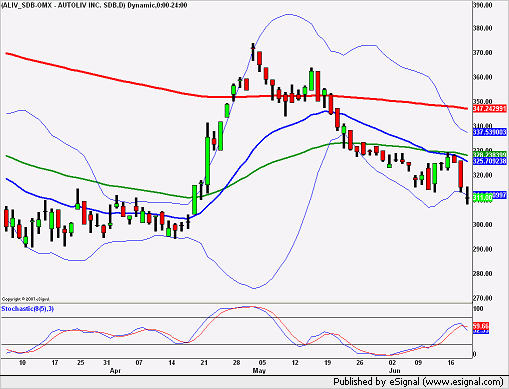Click the Stochastic(8(5),3) indicator label
This screenshot has height=389, width=509.
click(28, 309)
